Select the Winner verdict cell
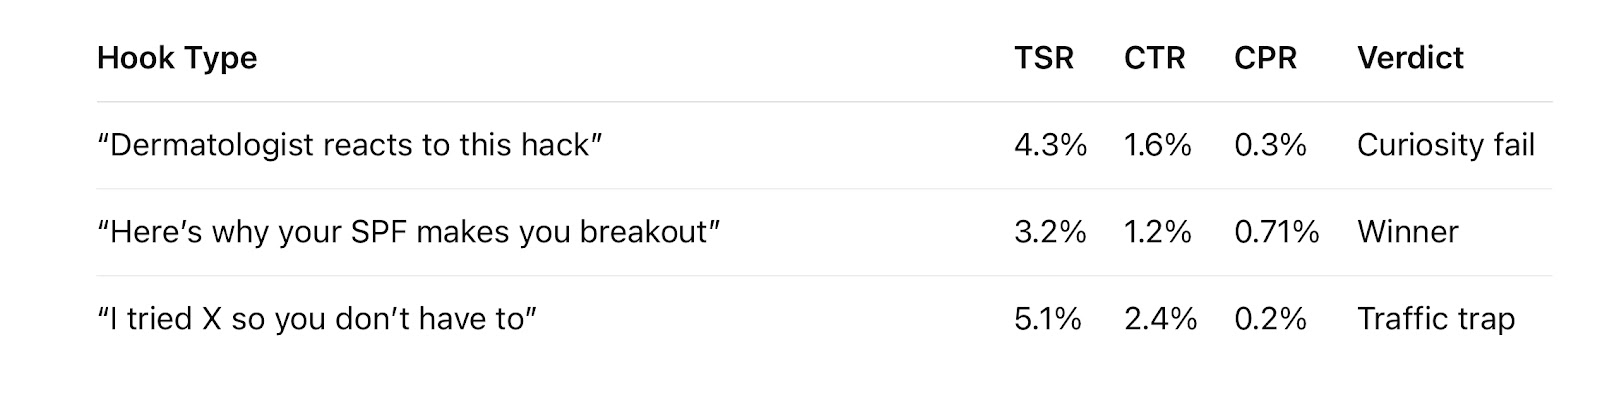 [1407, 232]
